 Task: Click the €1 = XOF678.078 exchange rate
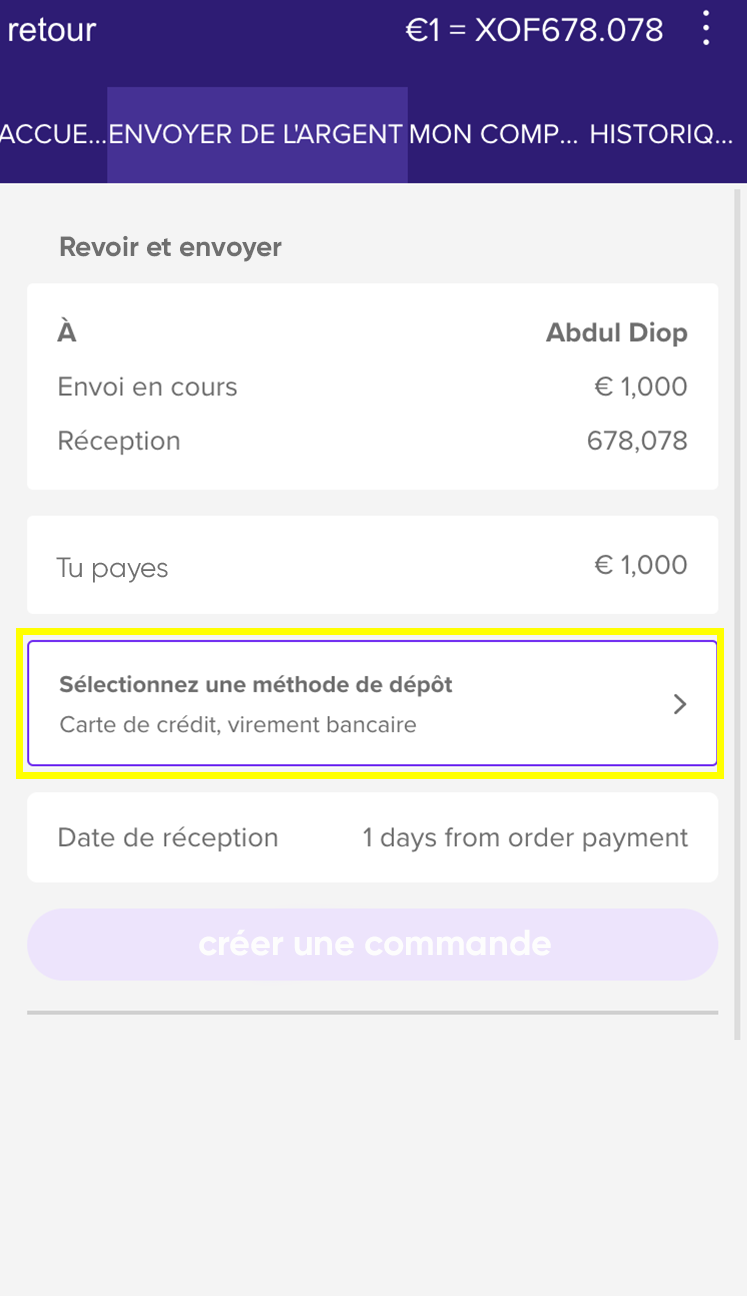(x=534, y=30)
